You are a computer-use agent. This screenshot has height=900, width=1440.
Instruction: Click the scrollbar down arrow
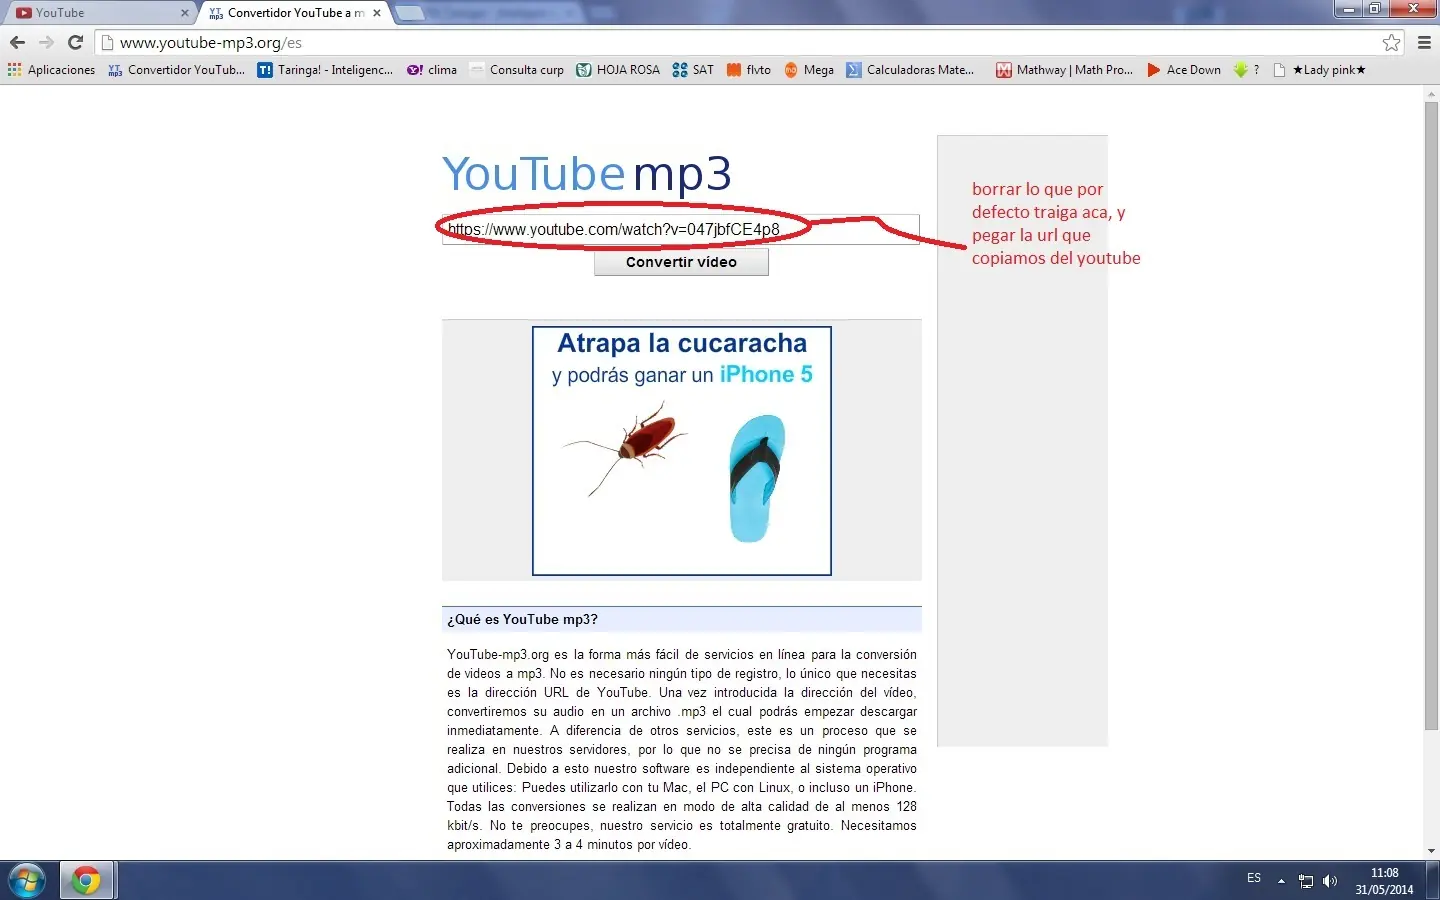[x=1431, y=851]
